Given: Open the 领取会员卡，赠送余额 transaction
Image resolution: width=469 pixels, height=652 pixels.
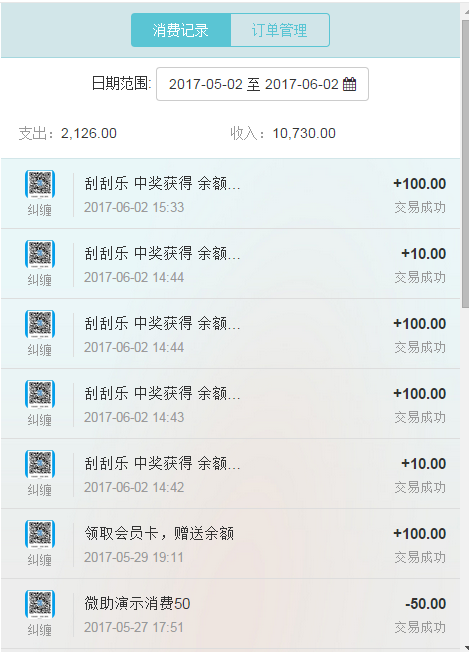Looking at the screenshot, I should pyautogui.click(x=230, y=543).
